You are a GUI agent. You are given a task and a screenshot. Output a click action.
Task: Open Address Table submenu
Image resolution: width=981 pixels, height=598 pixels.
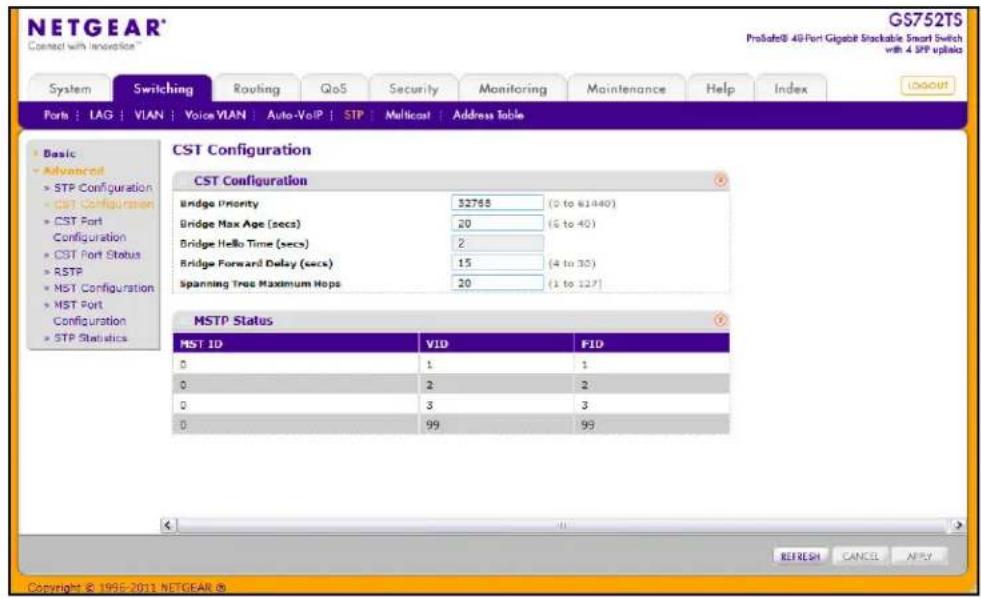pos(488,115)
